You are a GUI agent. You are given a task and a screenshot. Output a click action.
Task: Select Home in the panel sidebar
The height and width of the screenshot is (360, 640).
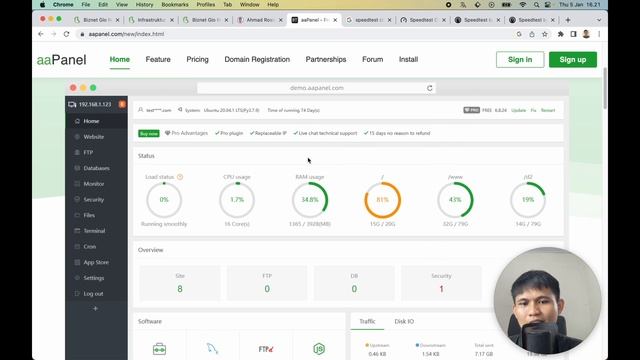point(96,121)
